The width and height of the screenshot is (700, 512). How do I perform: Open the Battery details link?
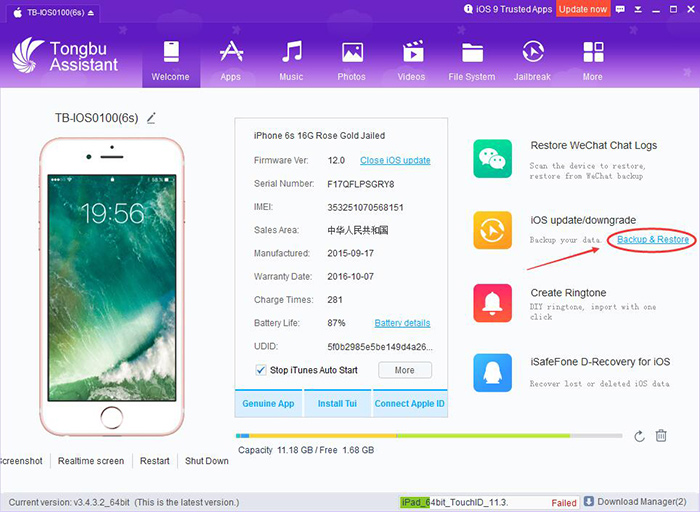402,323
